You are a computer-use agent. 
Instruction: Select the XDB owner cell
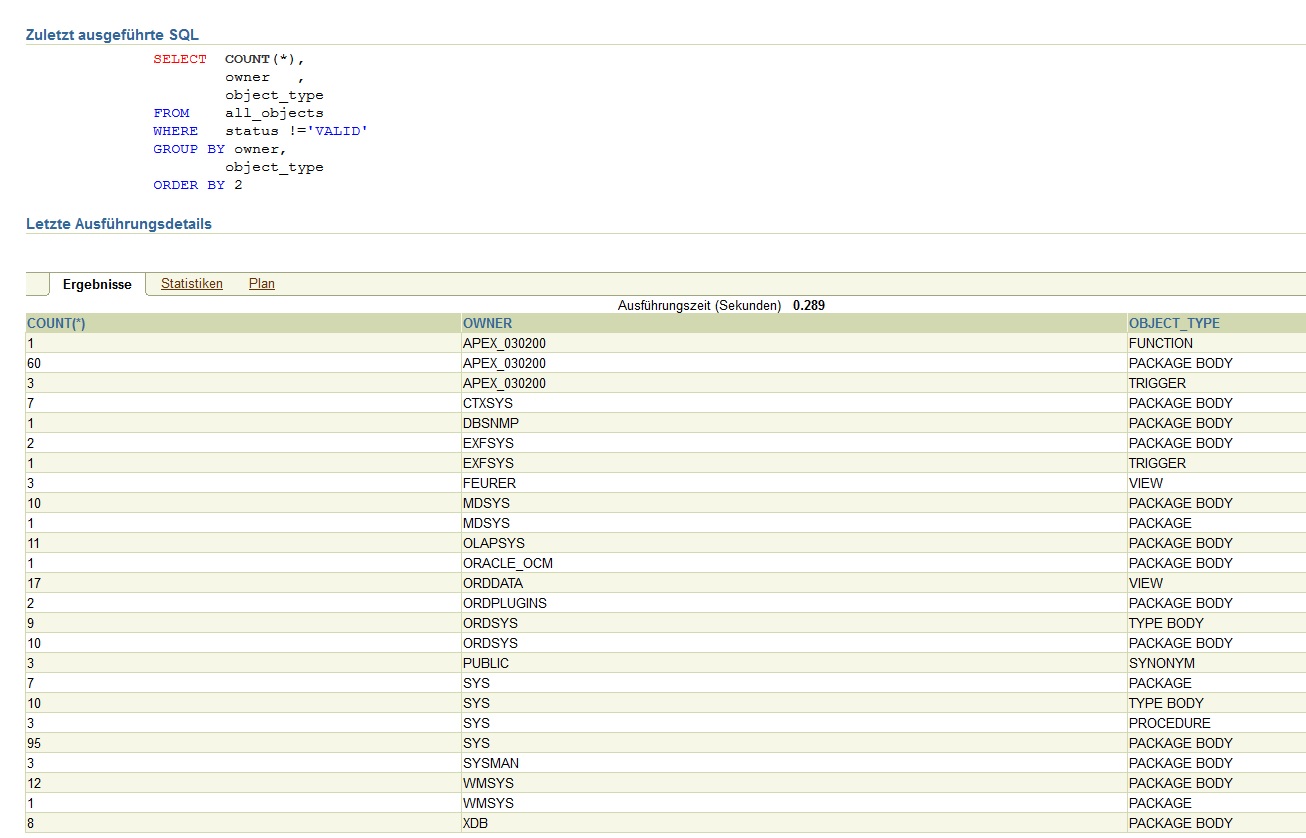coord(475,823)
